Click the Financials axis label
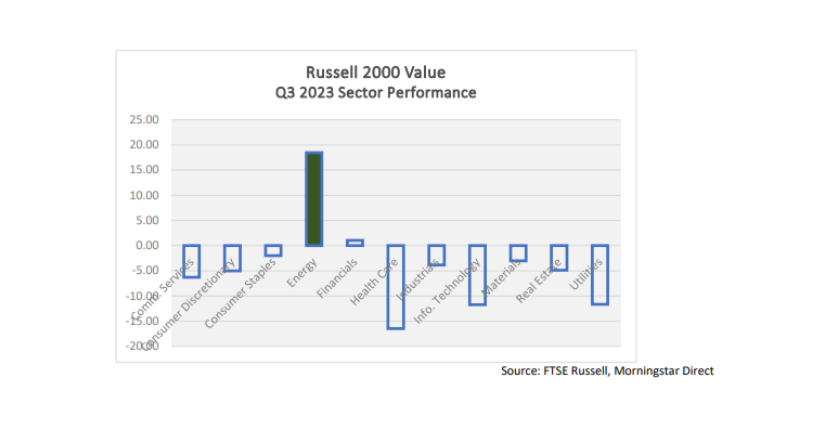The height and width of the screenshot is (430, 830). (337, 279)
